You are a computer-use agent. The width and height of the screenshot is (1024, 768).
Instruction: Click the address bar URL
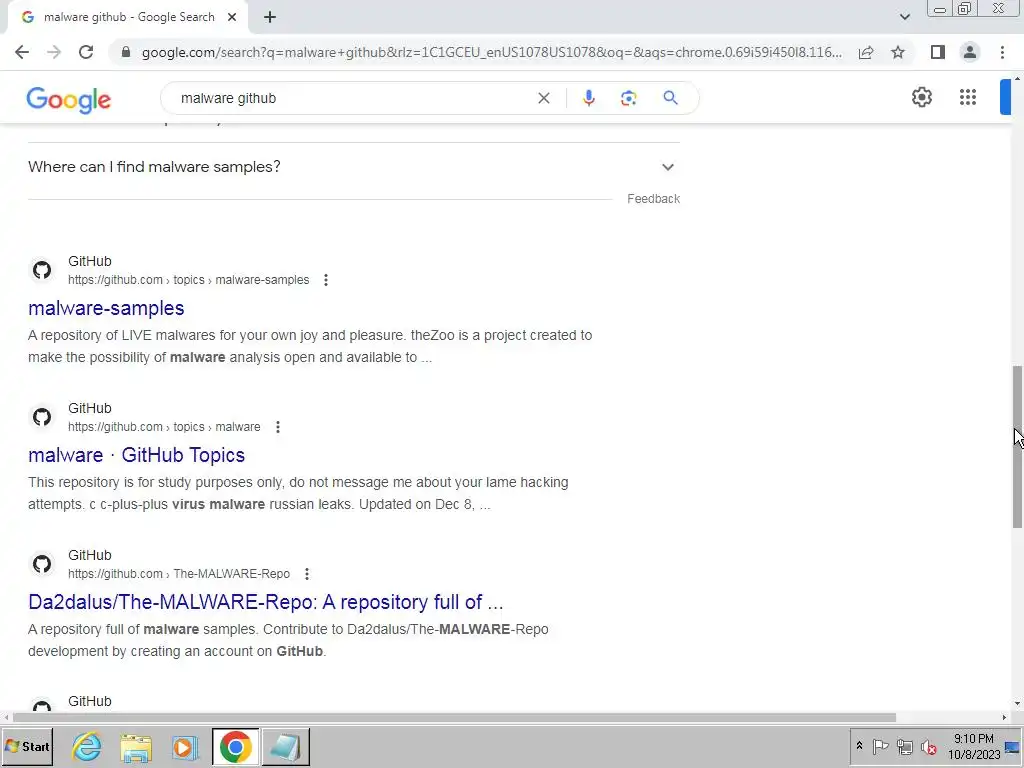pos(491,52)
